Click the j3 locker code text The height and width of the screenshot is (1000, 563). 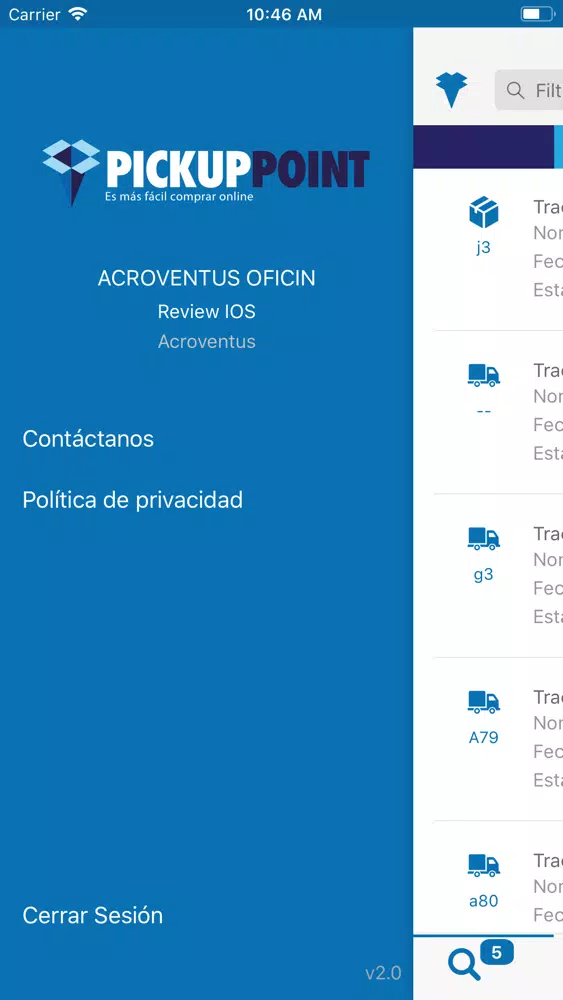click(x=483, y=247)
